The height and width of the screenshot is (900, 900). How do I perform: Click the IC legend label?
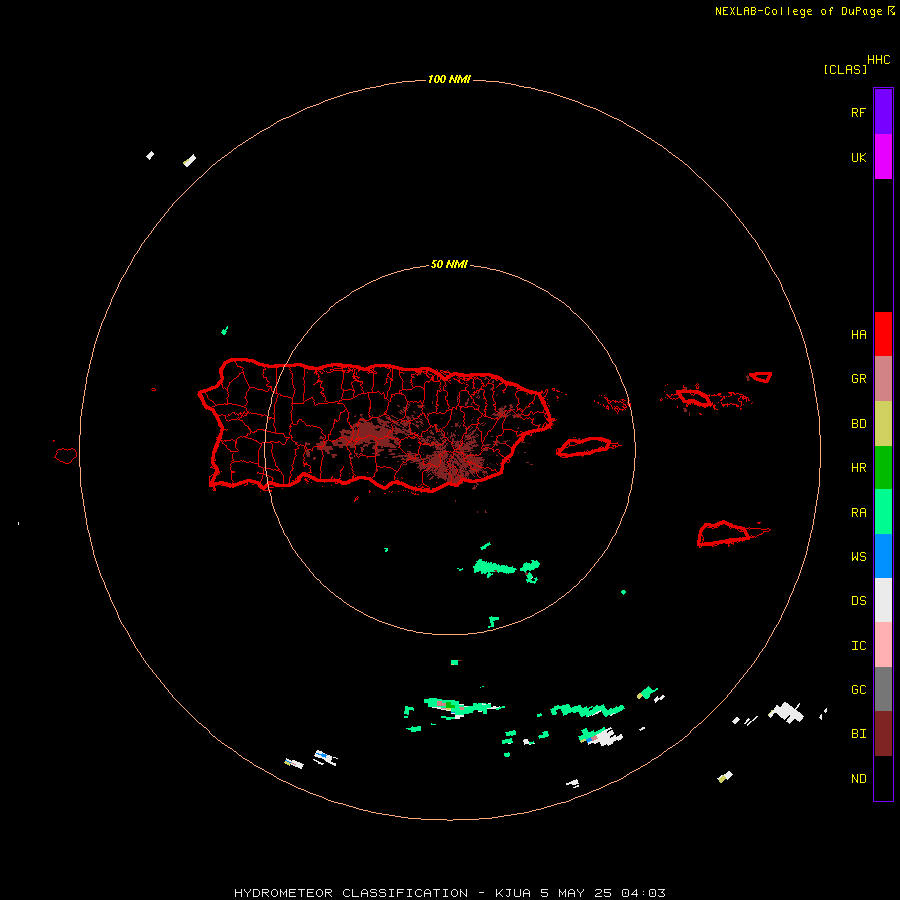tap(858, 646)
